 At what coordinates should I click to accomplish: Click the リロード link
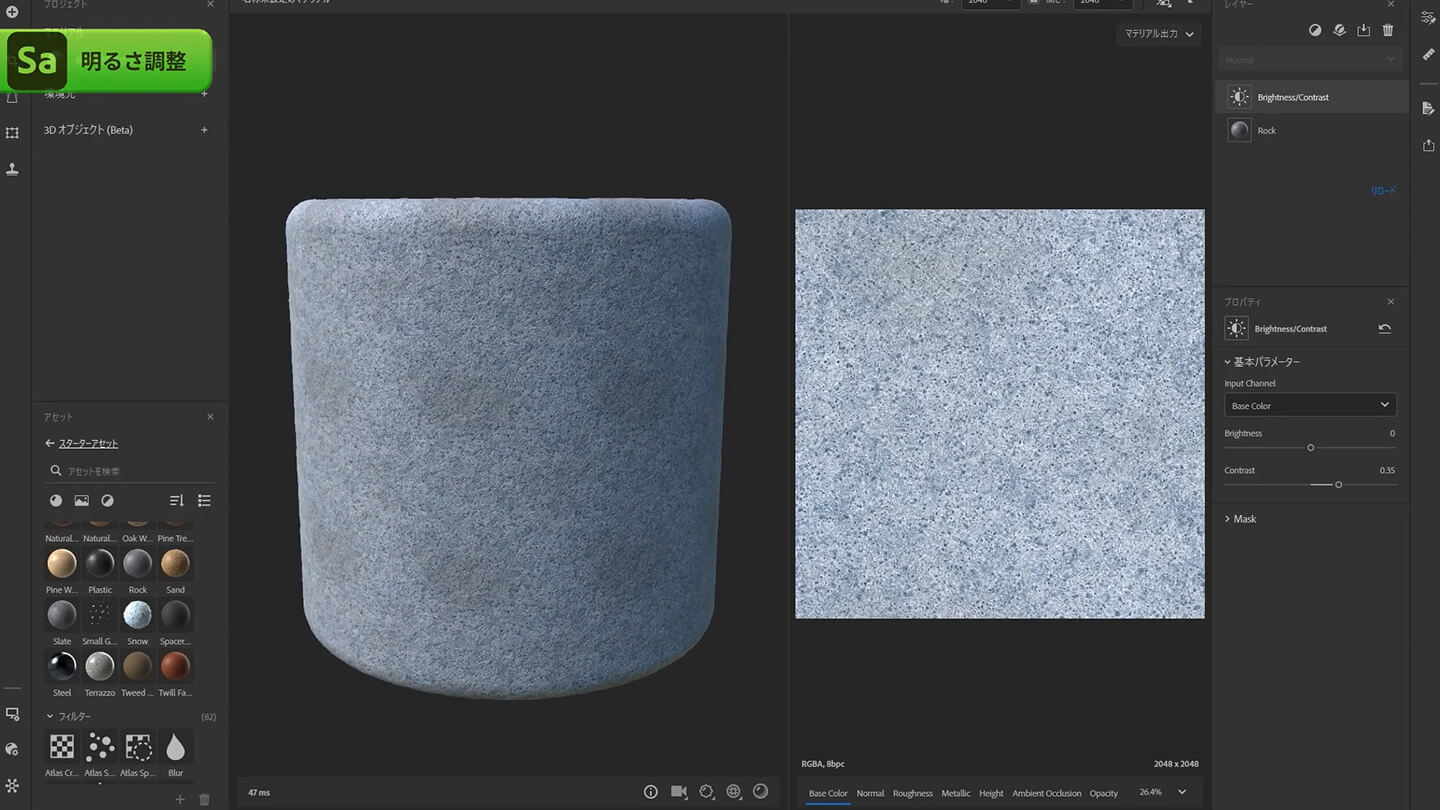pos(1383,190)
